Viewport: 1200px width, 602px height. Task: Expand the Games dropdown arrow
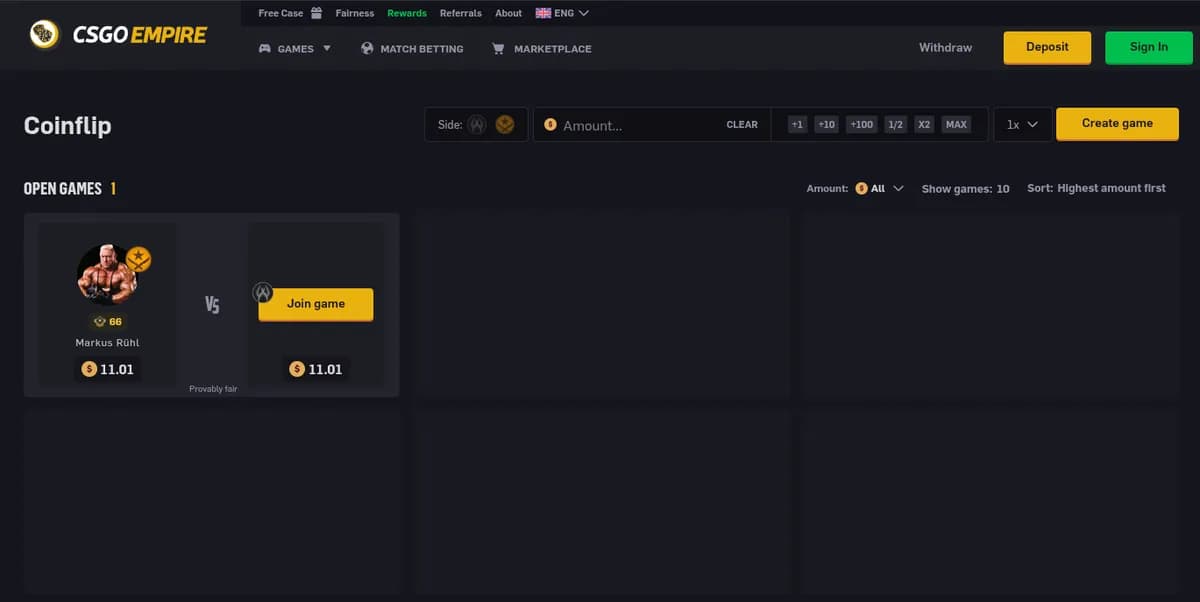[326, 48]
